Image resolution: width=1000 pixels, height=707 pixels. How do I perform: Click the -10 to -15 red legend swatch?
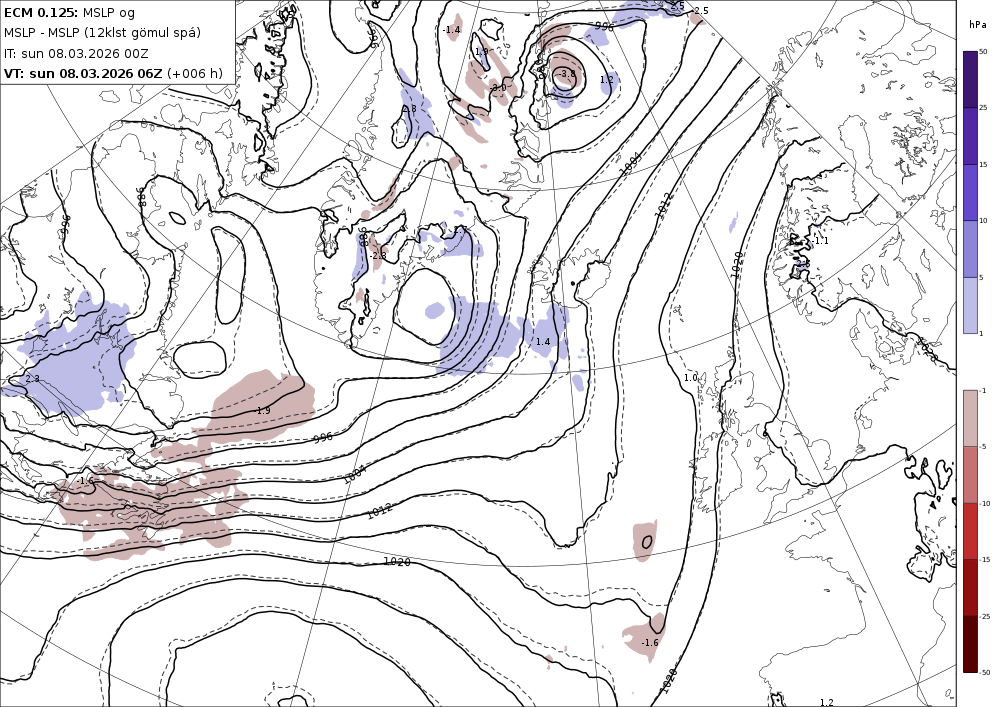coord(970,531)
